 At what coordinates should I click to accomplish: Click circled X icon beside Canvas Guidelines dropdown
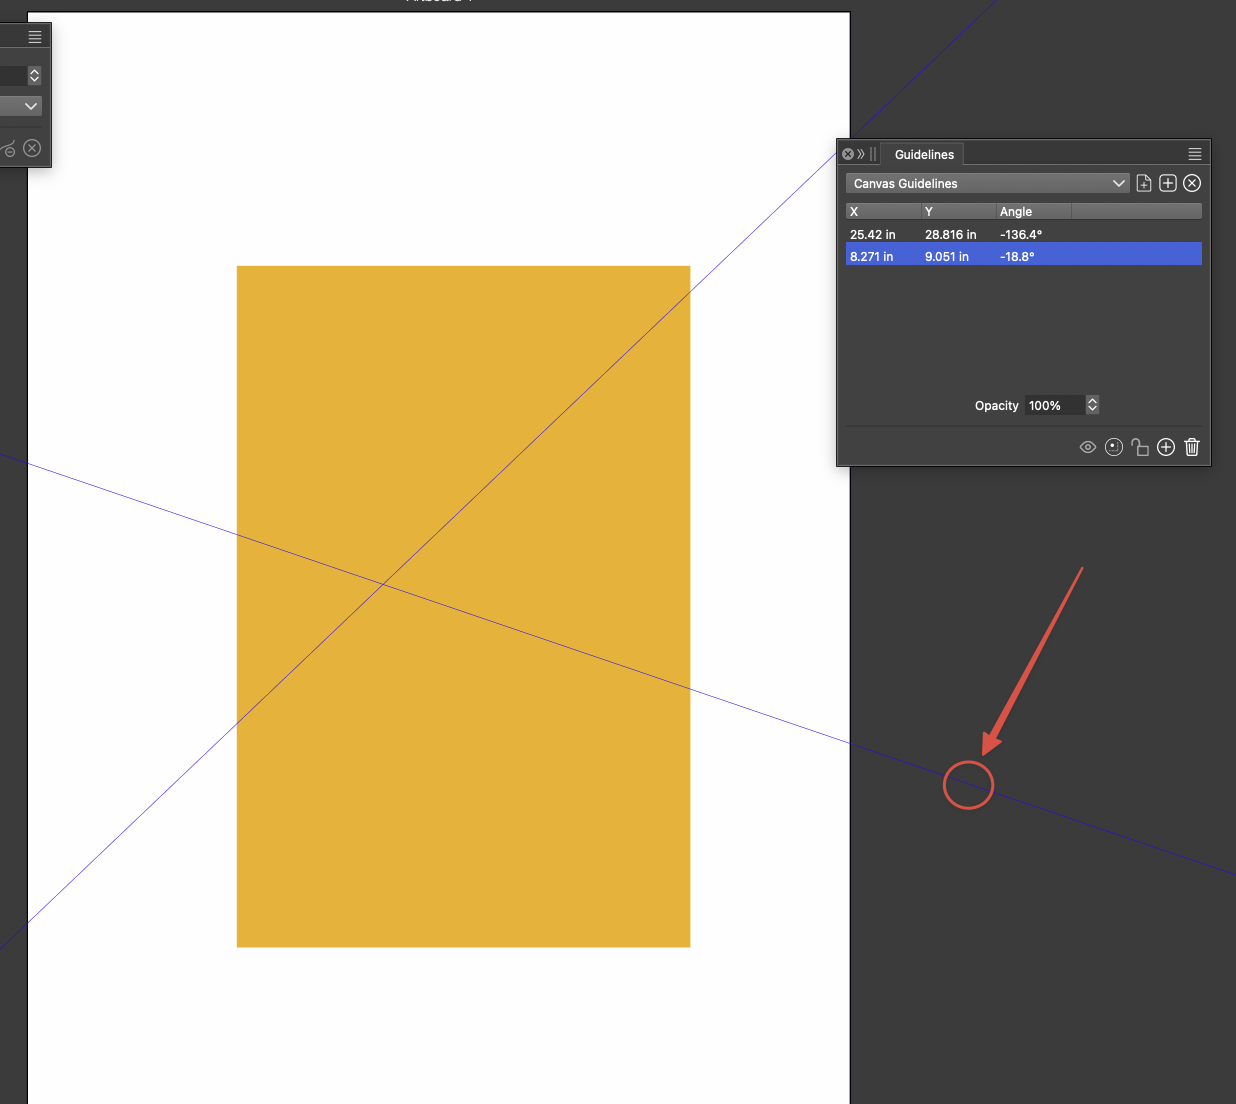[1192, 183]
